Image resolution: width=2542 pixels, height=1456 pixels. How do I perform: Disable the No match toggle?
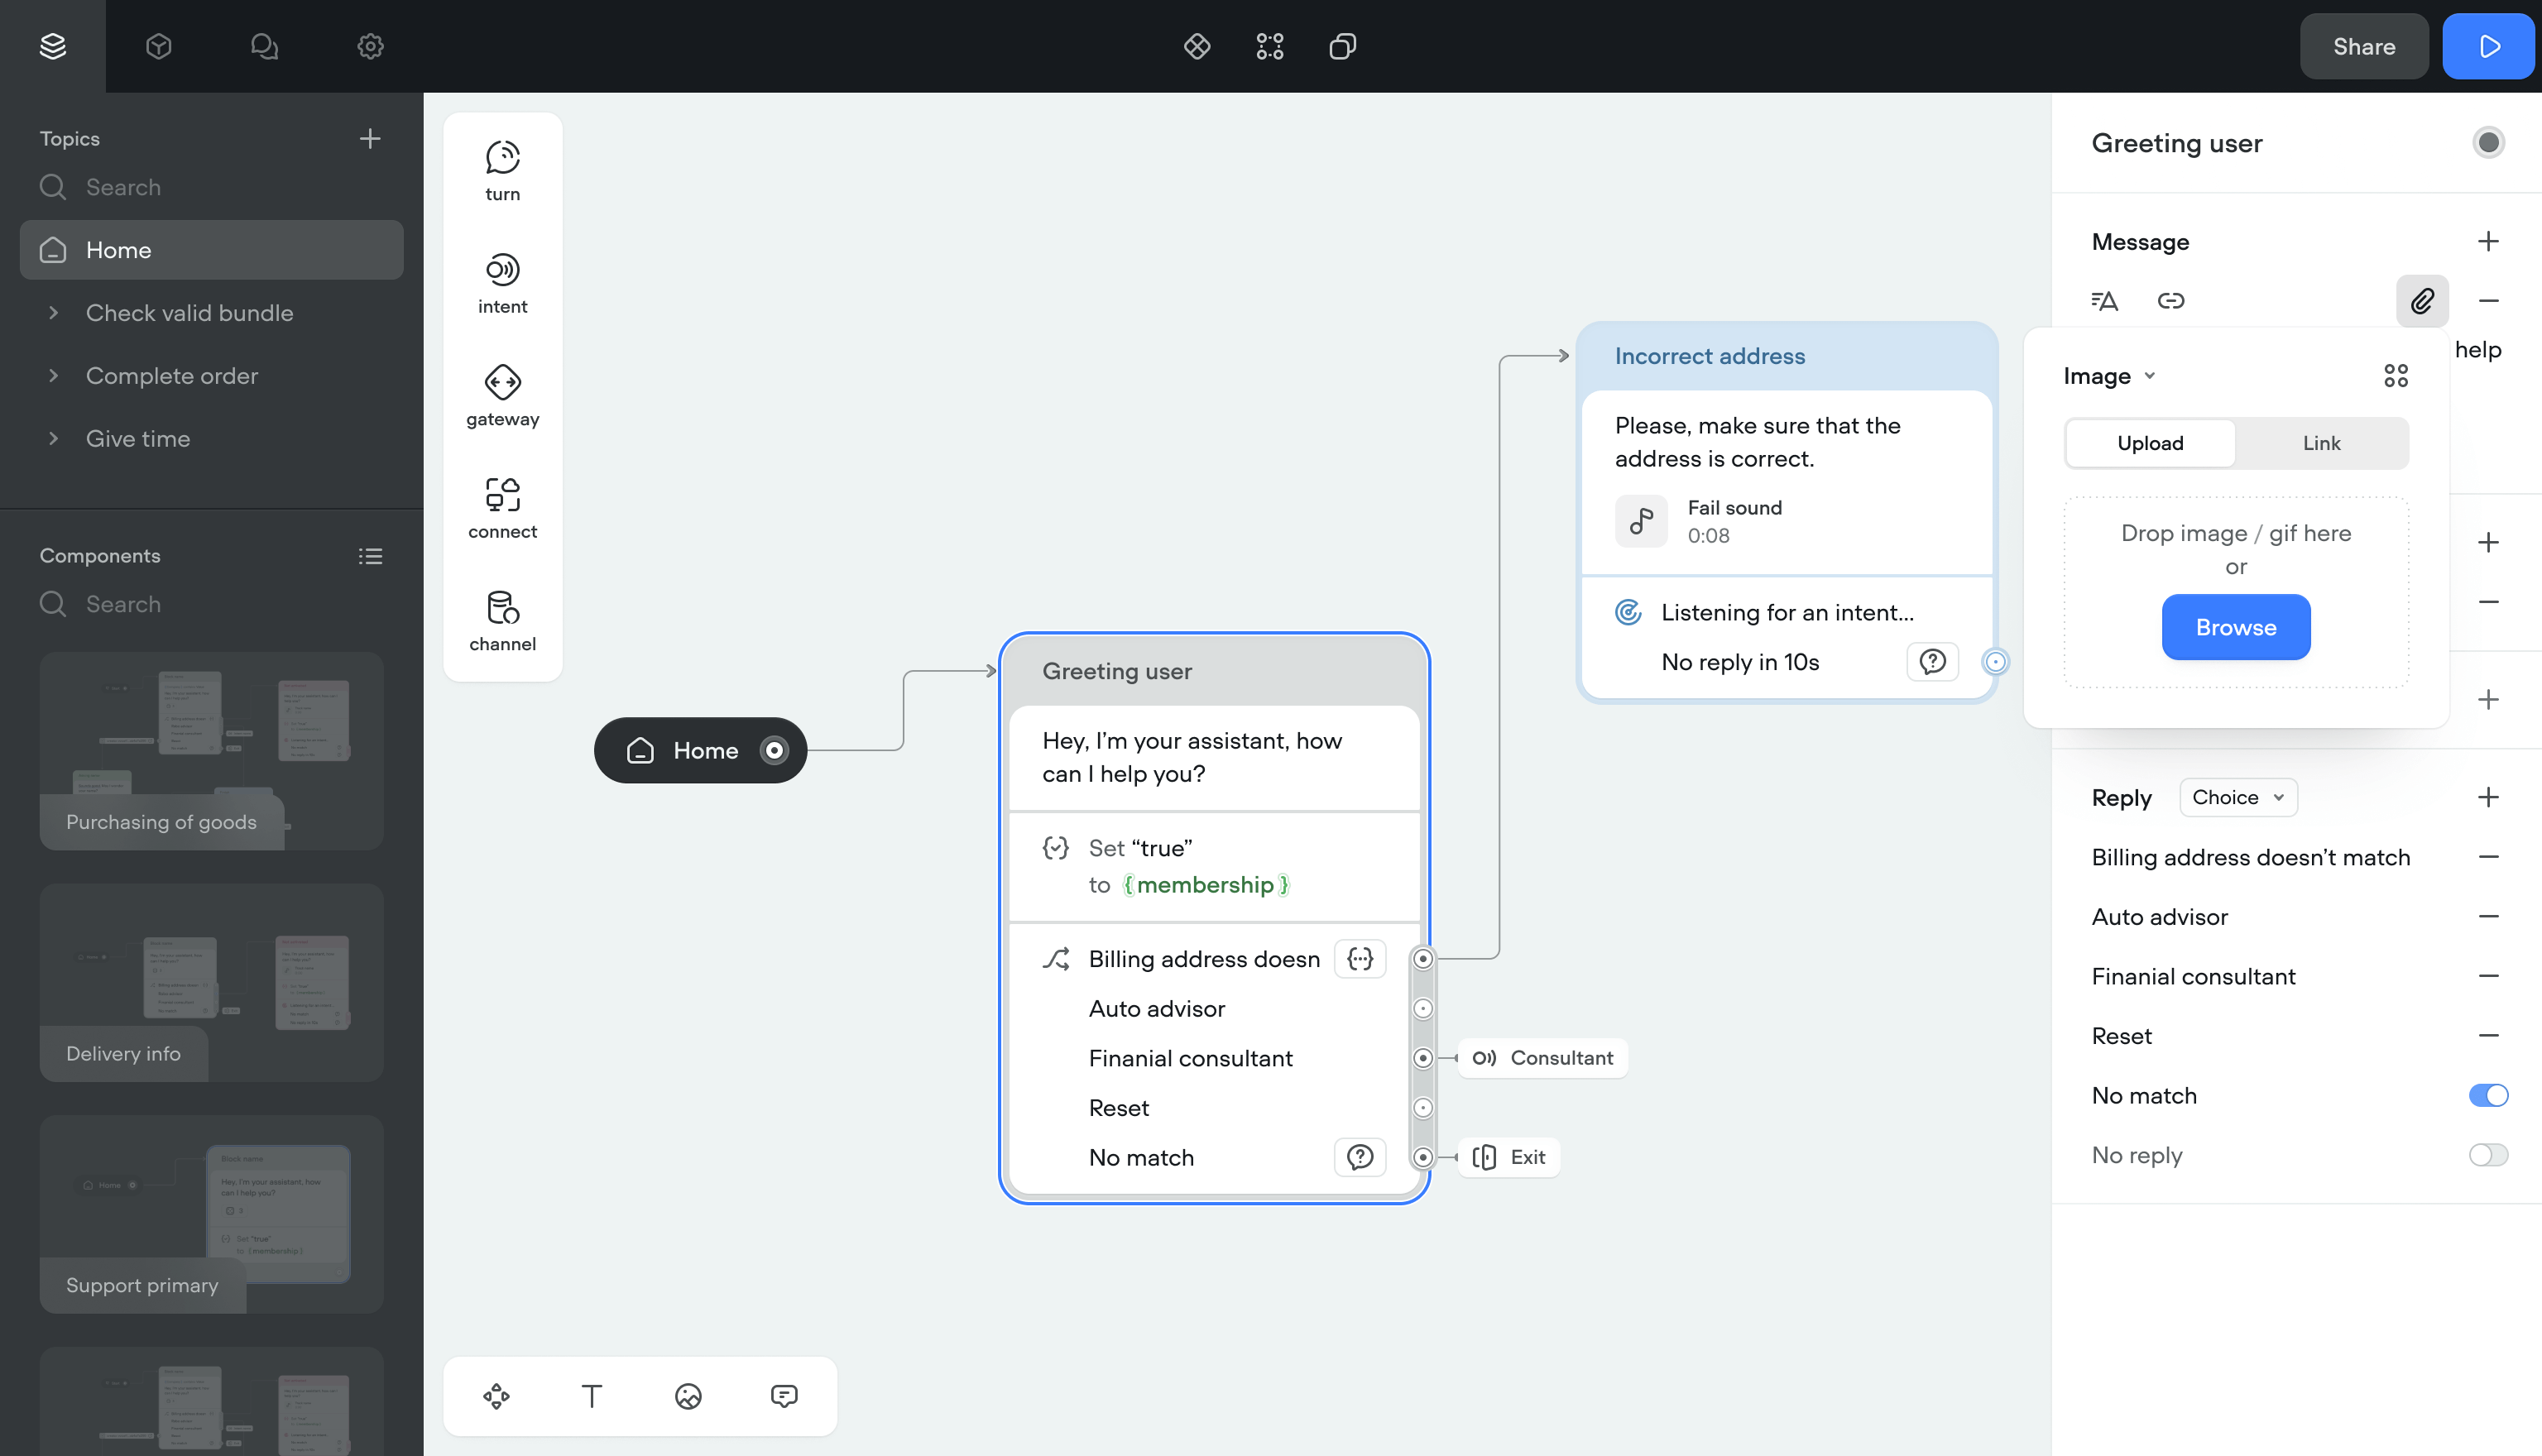[x=2488, y=1095]
